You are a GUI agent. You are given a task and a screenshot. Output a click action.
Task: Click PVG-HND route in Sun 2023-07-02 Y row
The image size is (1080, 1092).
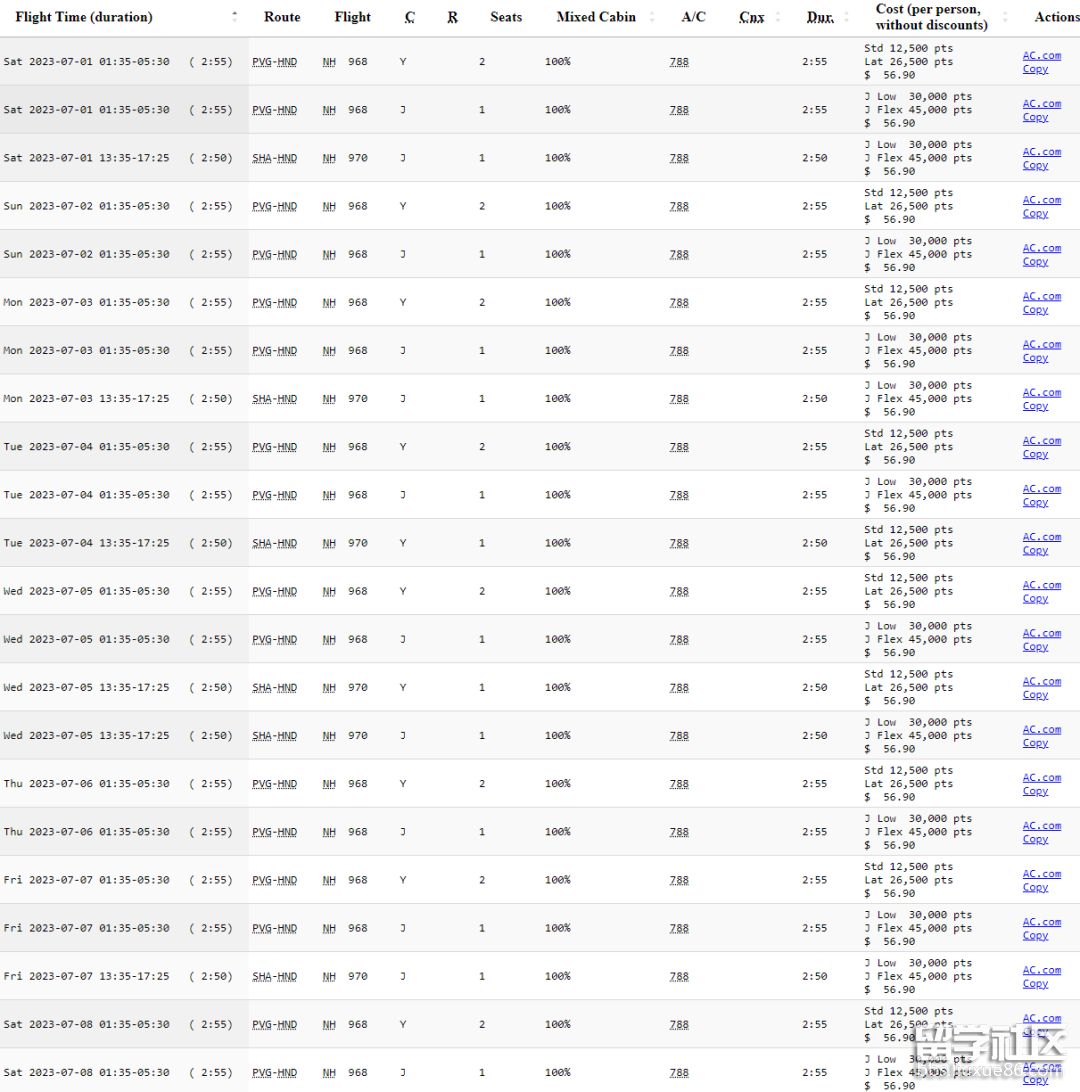pyautogui.click(x=274, y=206)
